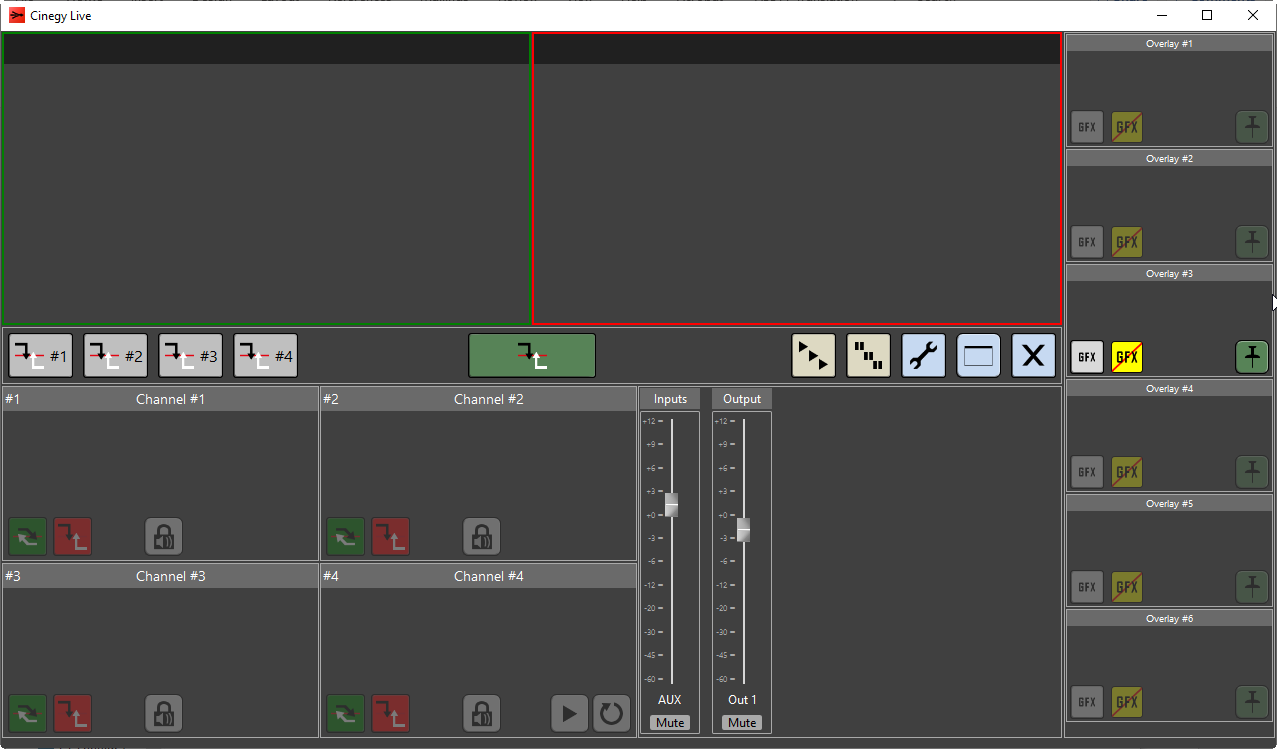This screenshot has height=749, width=1277.
Task: Click the GFX button in Overlay #4
Action: coord(1088,472)
